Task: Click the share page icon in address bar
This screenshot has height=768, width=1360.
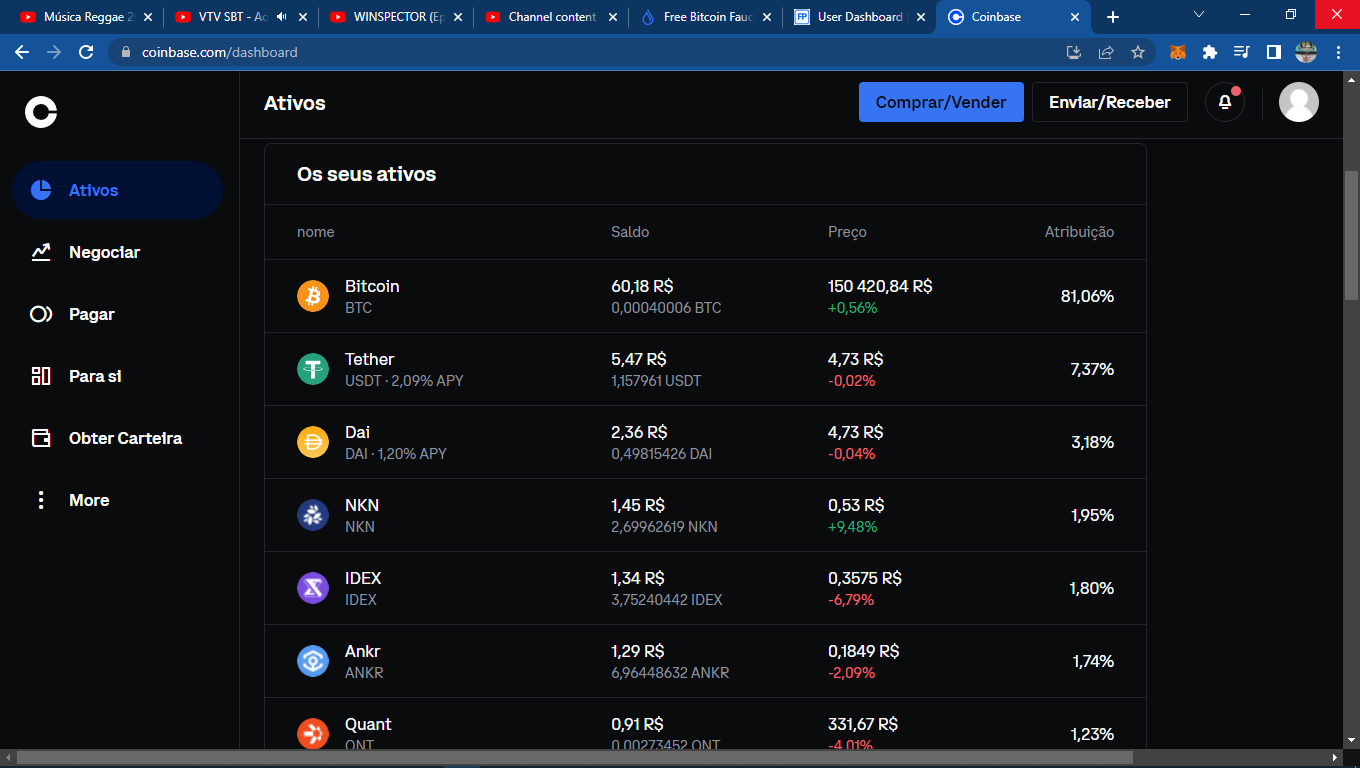Action: click(1106, 52)
